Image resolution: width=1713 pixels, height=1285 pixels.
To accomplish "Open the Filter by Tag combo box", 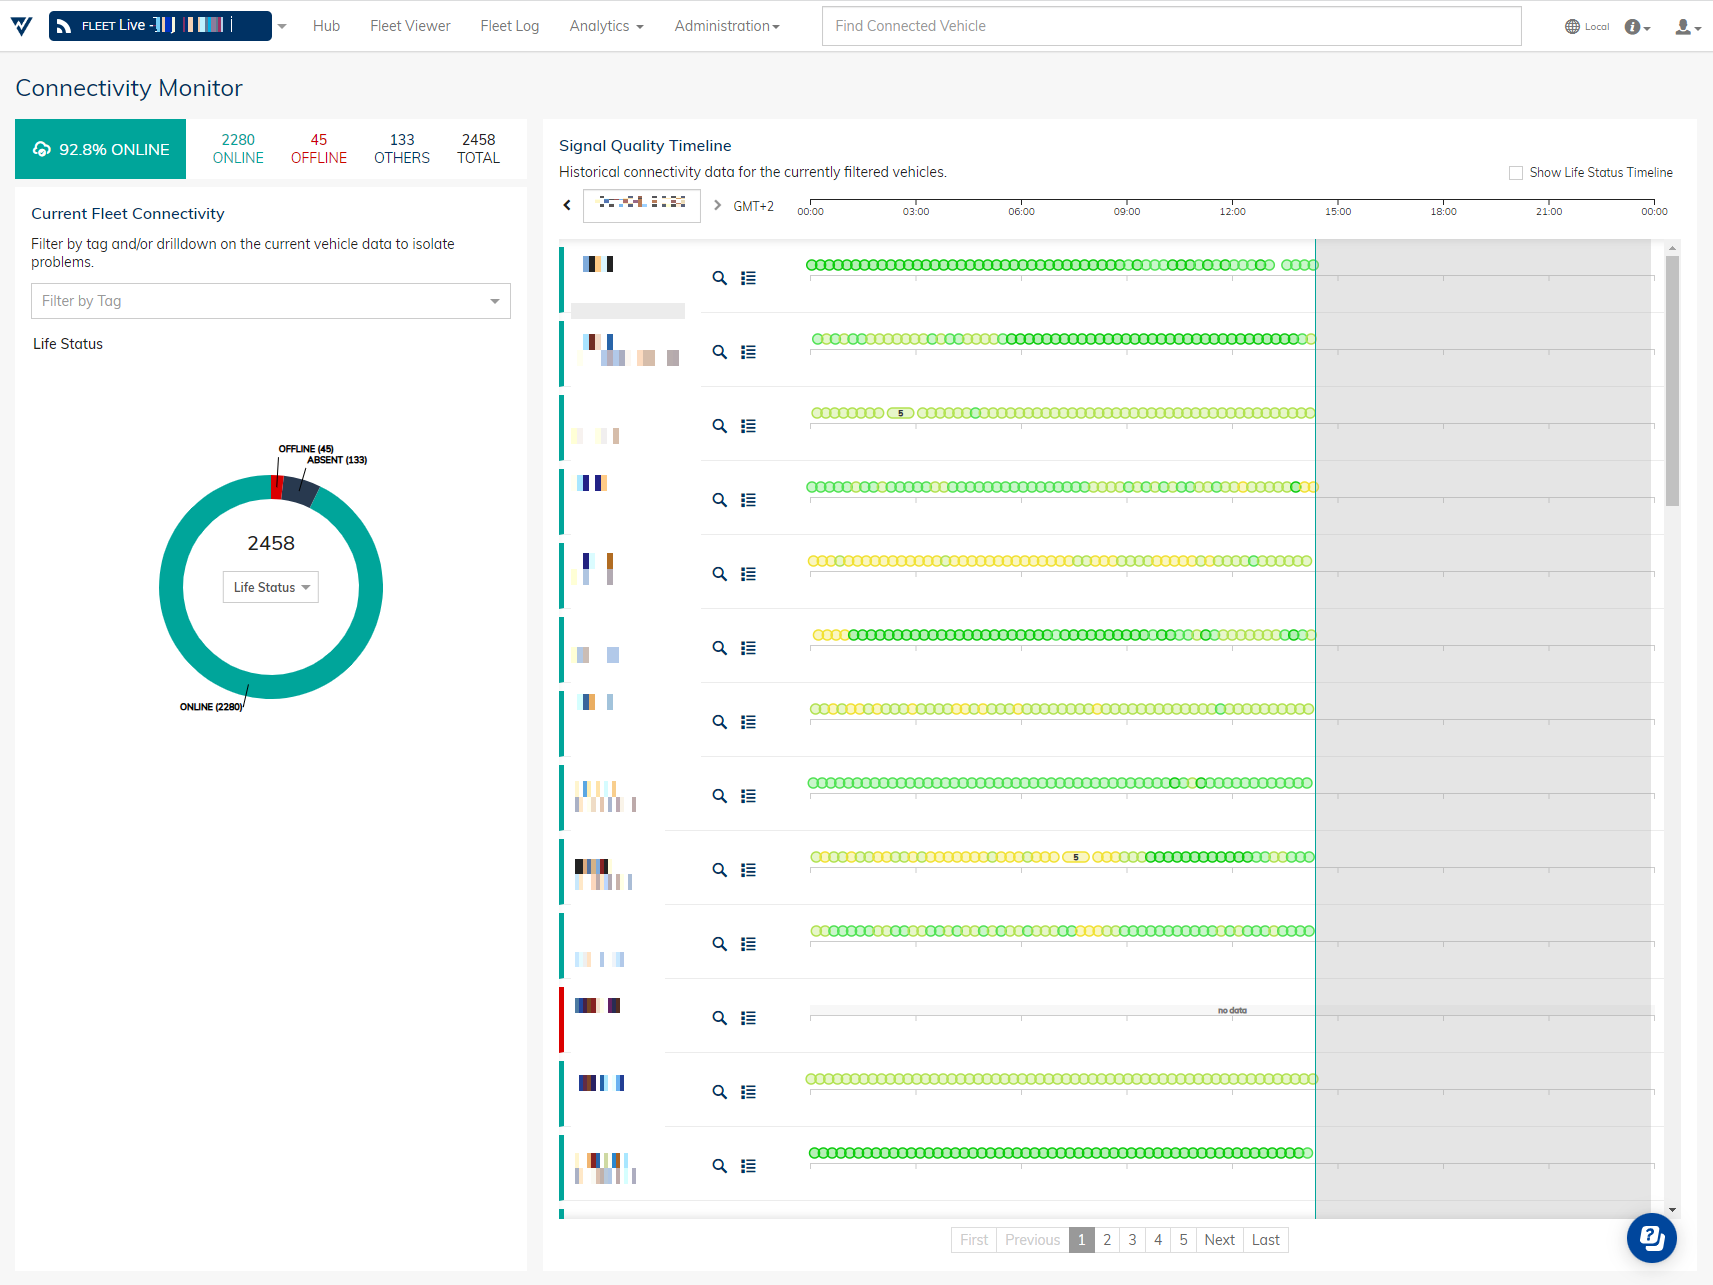I will pos(271,301).
